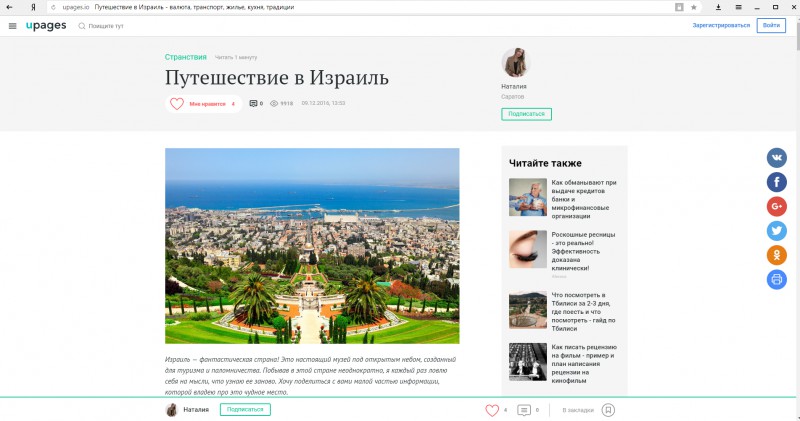800x421 pixels.
Task: Open article 'Роскошные ресницы - это реально!'
Action: (583, 251)
